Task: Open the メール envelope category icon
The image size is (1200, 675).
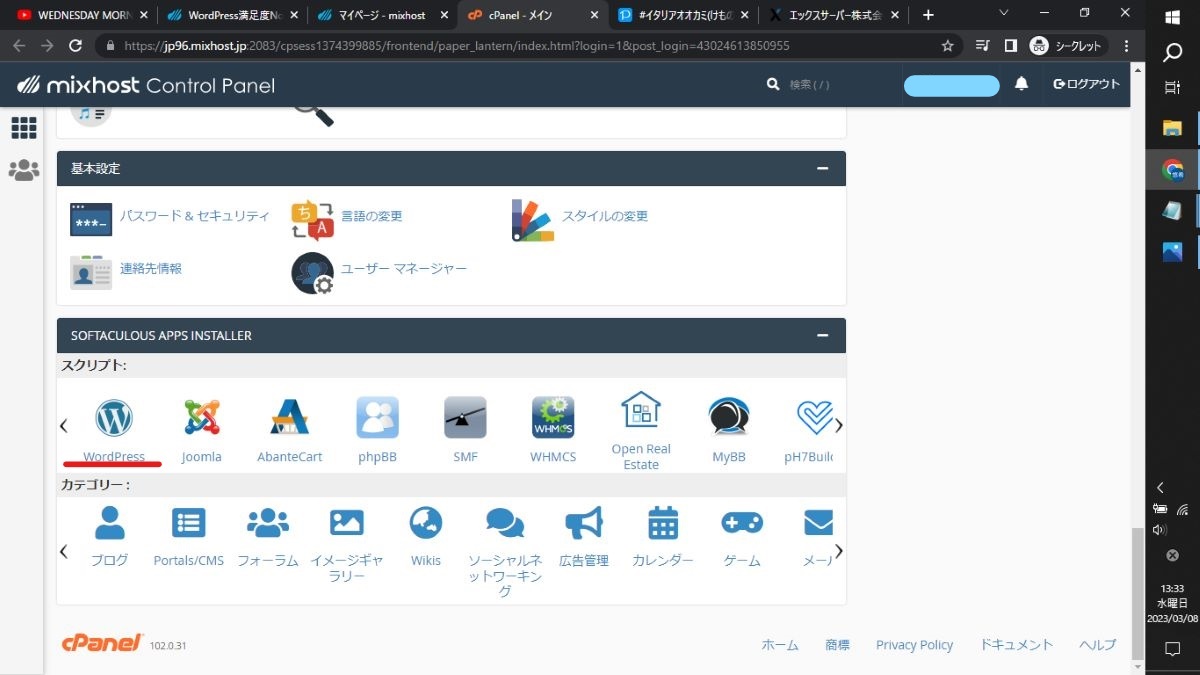Action: pos(818,522)
